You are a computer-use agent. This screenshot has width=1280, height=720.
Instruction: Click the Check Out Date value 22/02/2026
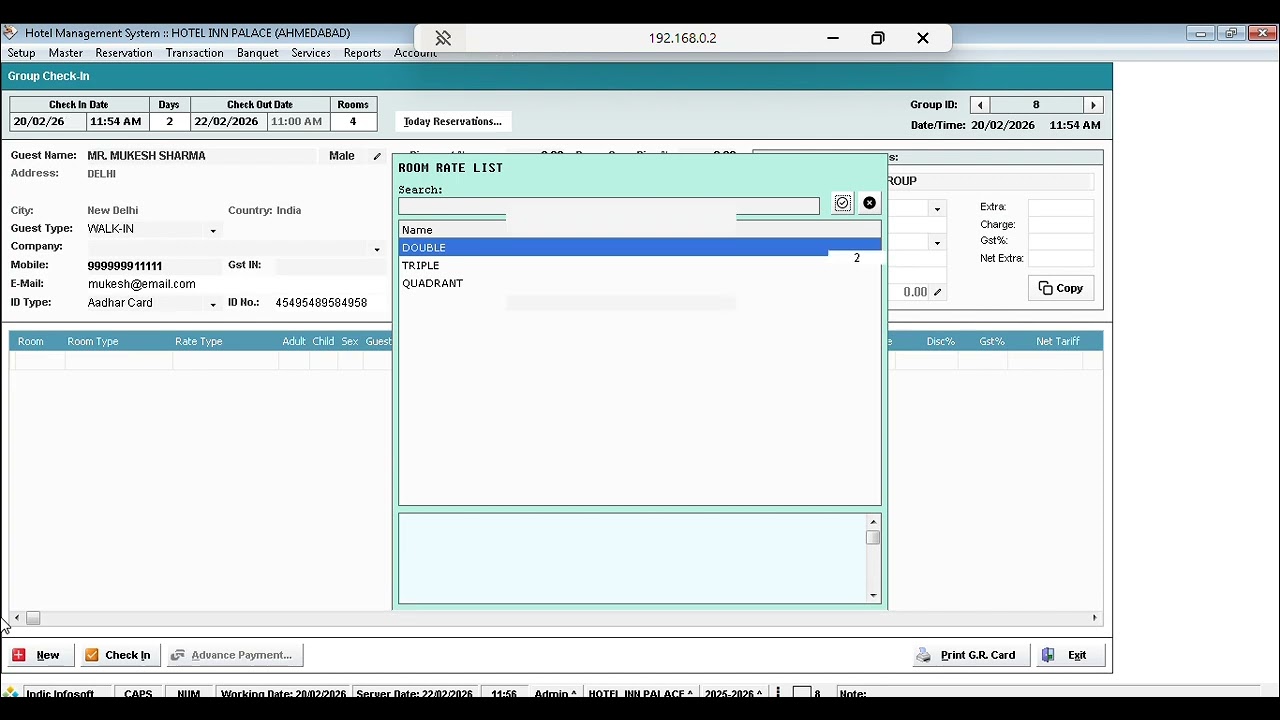click(227, 122)
